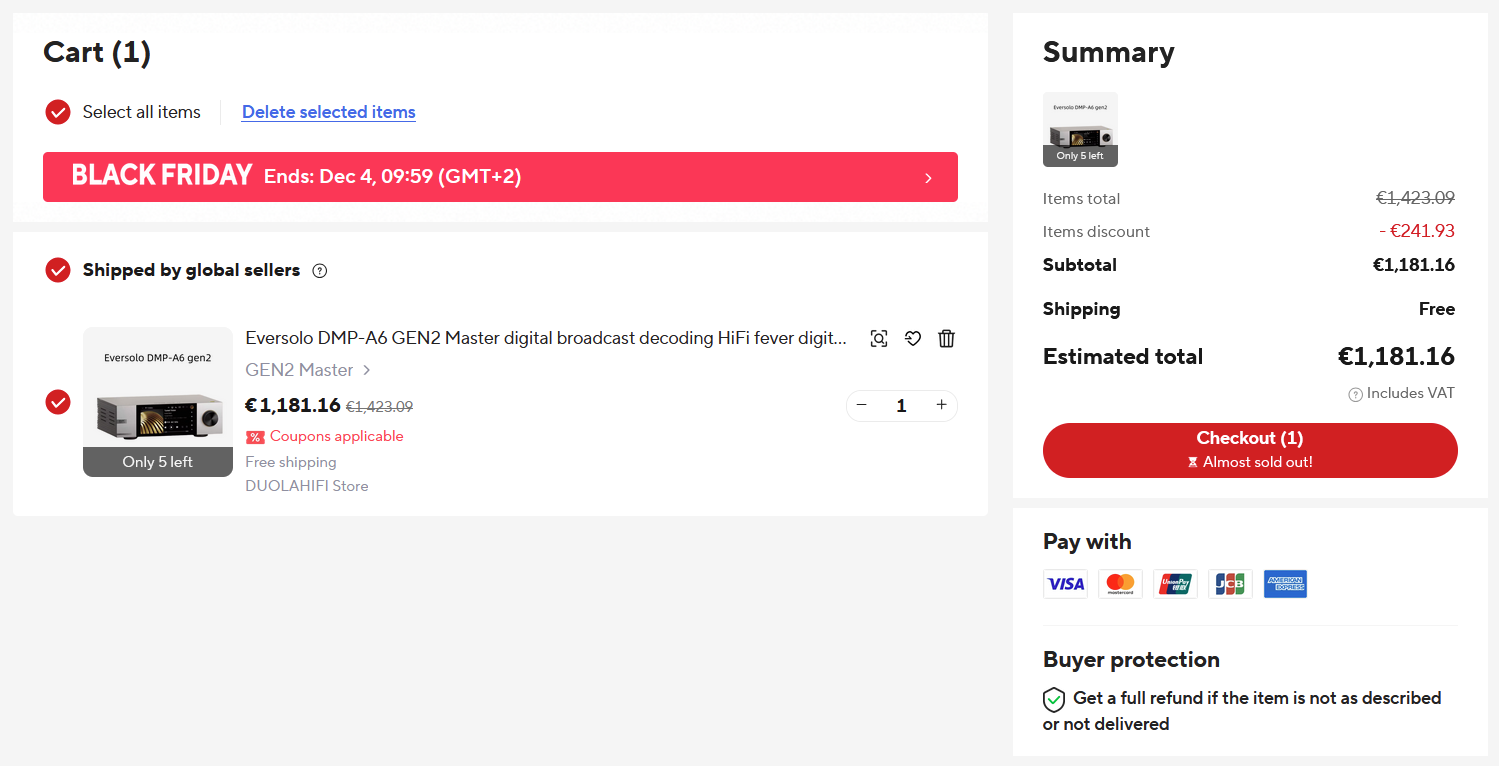Expand the Black Friday banner arrow
The image size is (1499, 766).
pos(928,178)
